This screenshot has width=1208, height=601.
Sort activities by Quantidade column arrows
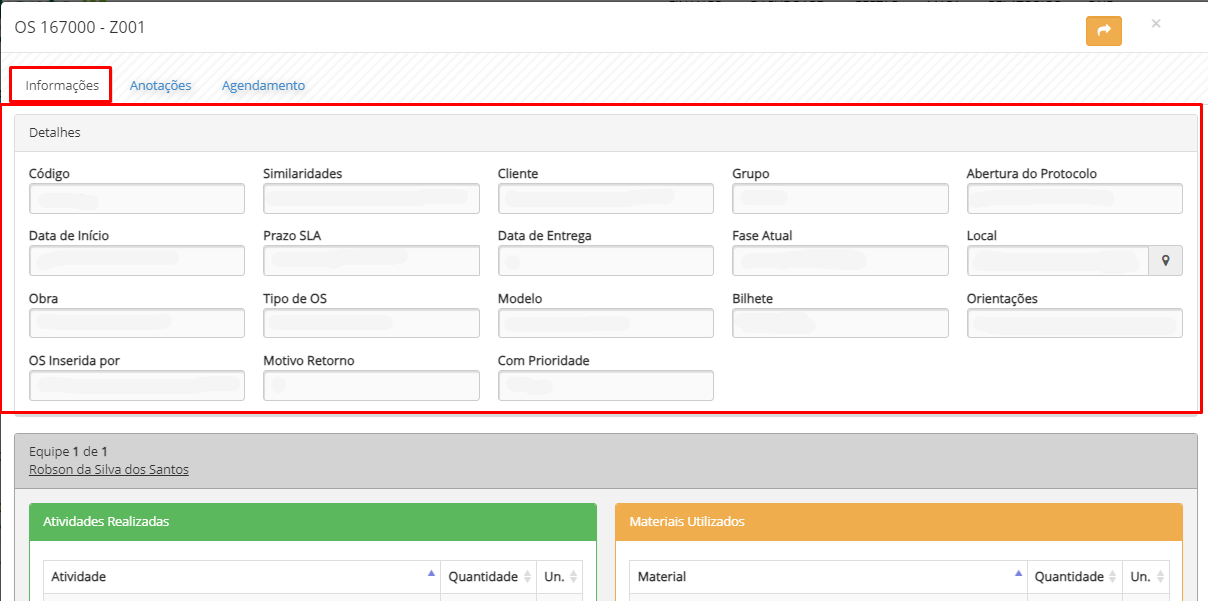point(527,577)
